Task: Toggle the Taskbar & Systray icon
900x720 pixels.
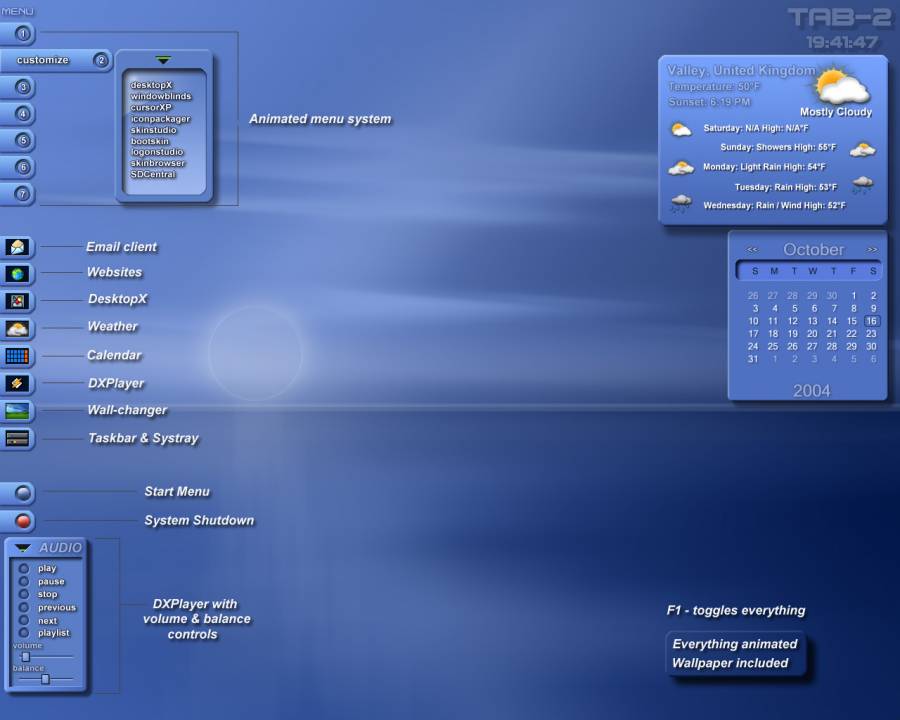Action: pos(18,438)
